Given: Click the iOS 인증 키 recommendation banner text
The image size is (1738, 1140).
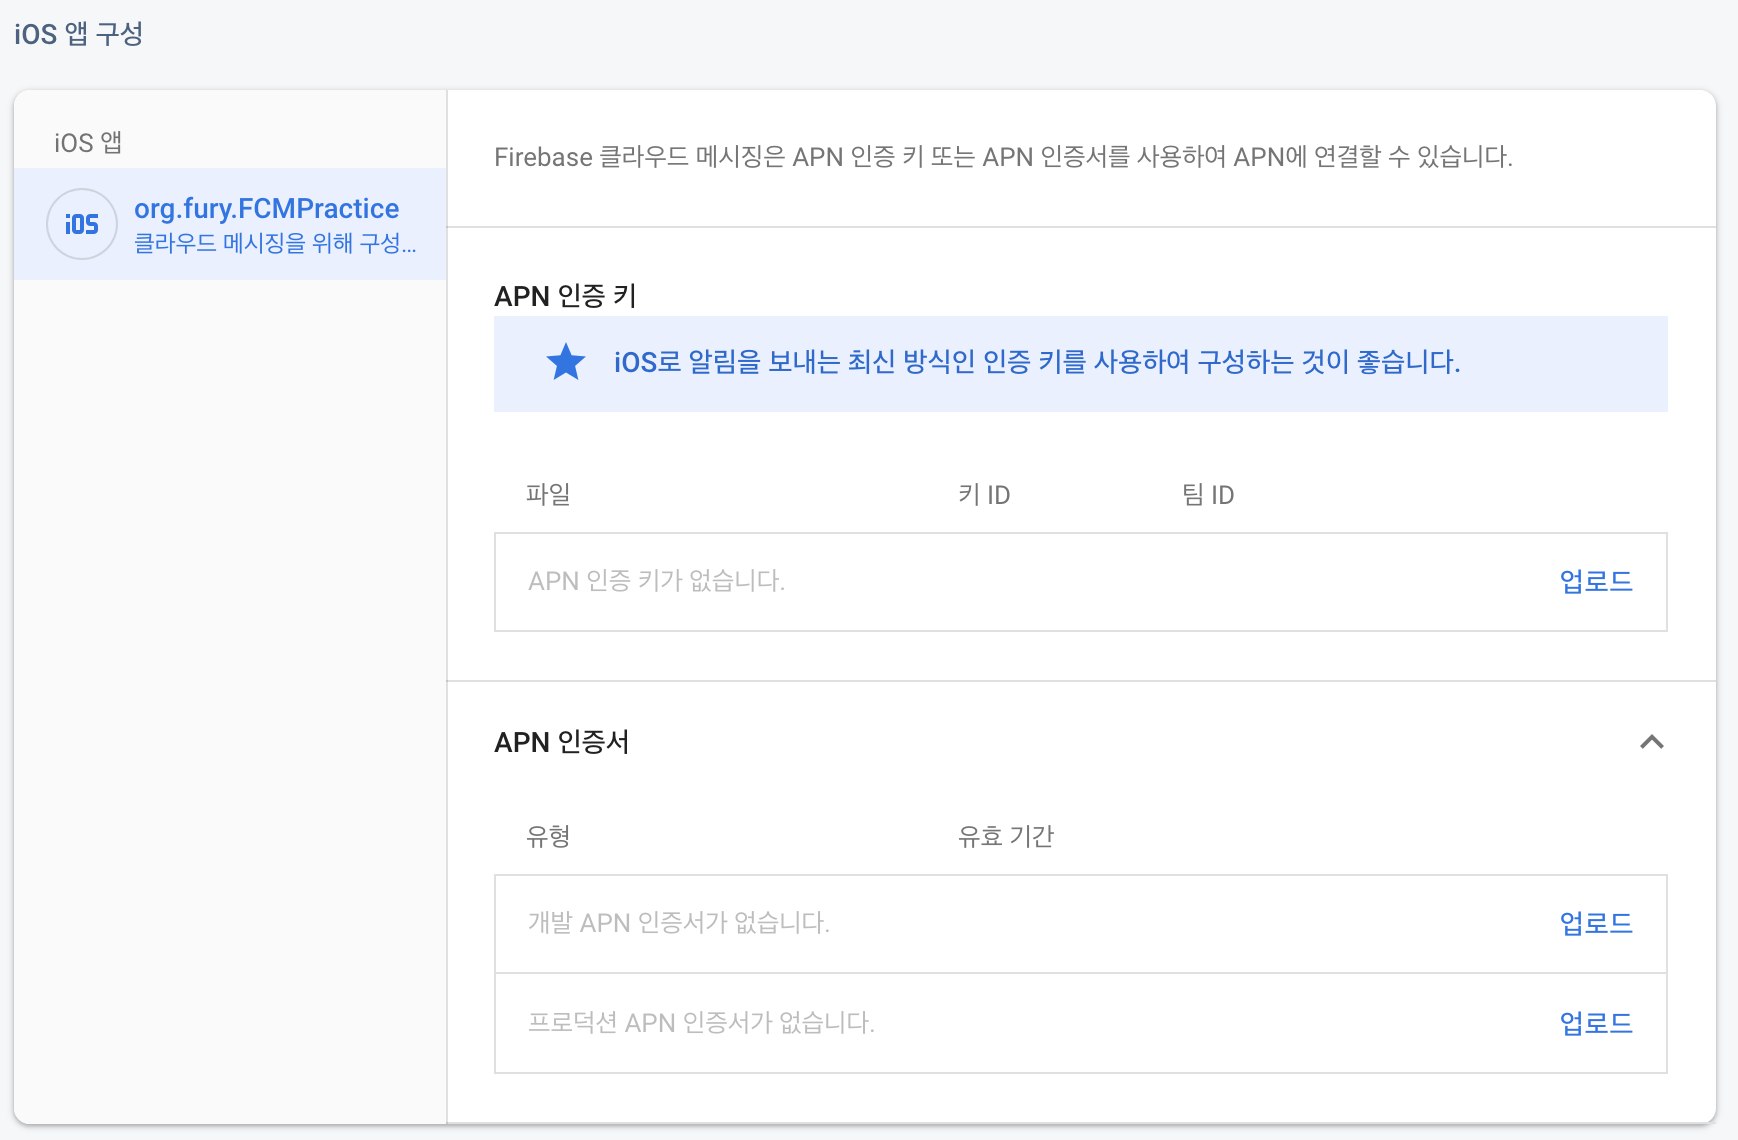Looking at the screenshot, I should (1037, 362).
